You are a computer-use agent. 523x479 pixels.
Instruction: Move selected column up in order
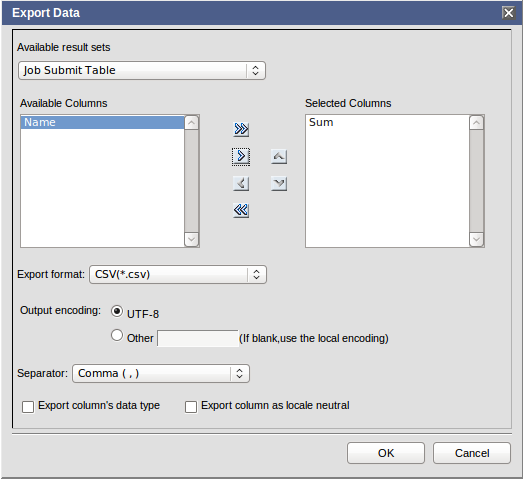click(x=279, y=156)
